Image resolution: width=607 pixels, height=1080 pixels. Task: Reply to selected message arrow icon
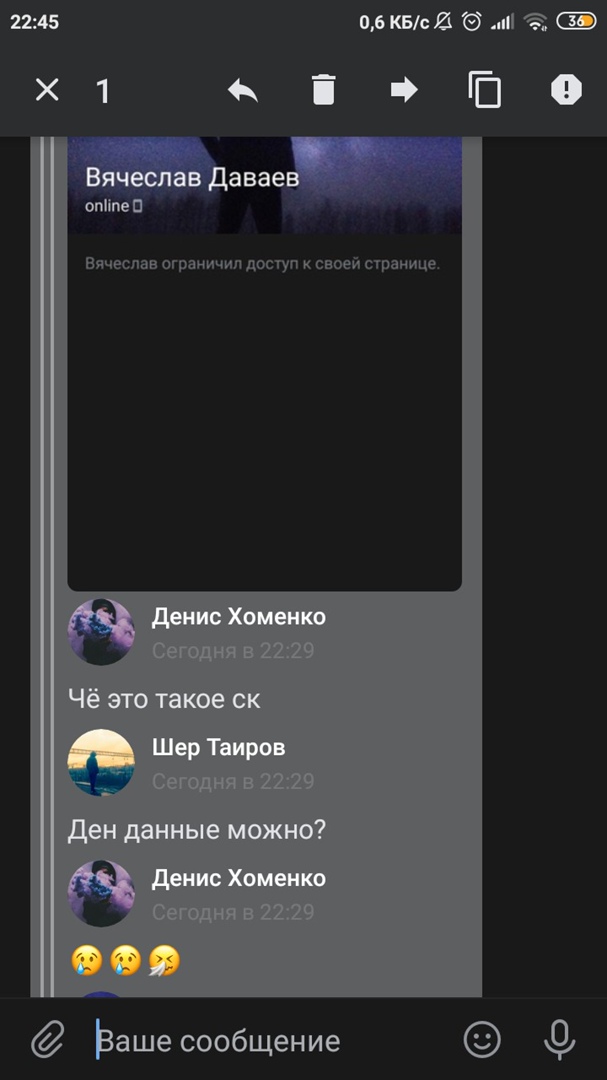243,90
